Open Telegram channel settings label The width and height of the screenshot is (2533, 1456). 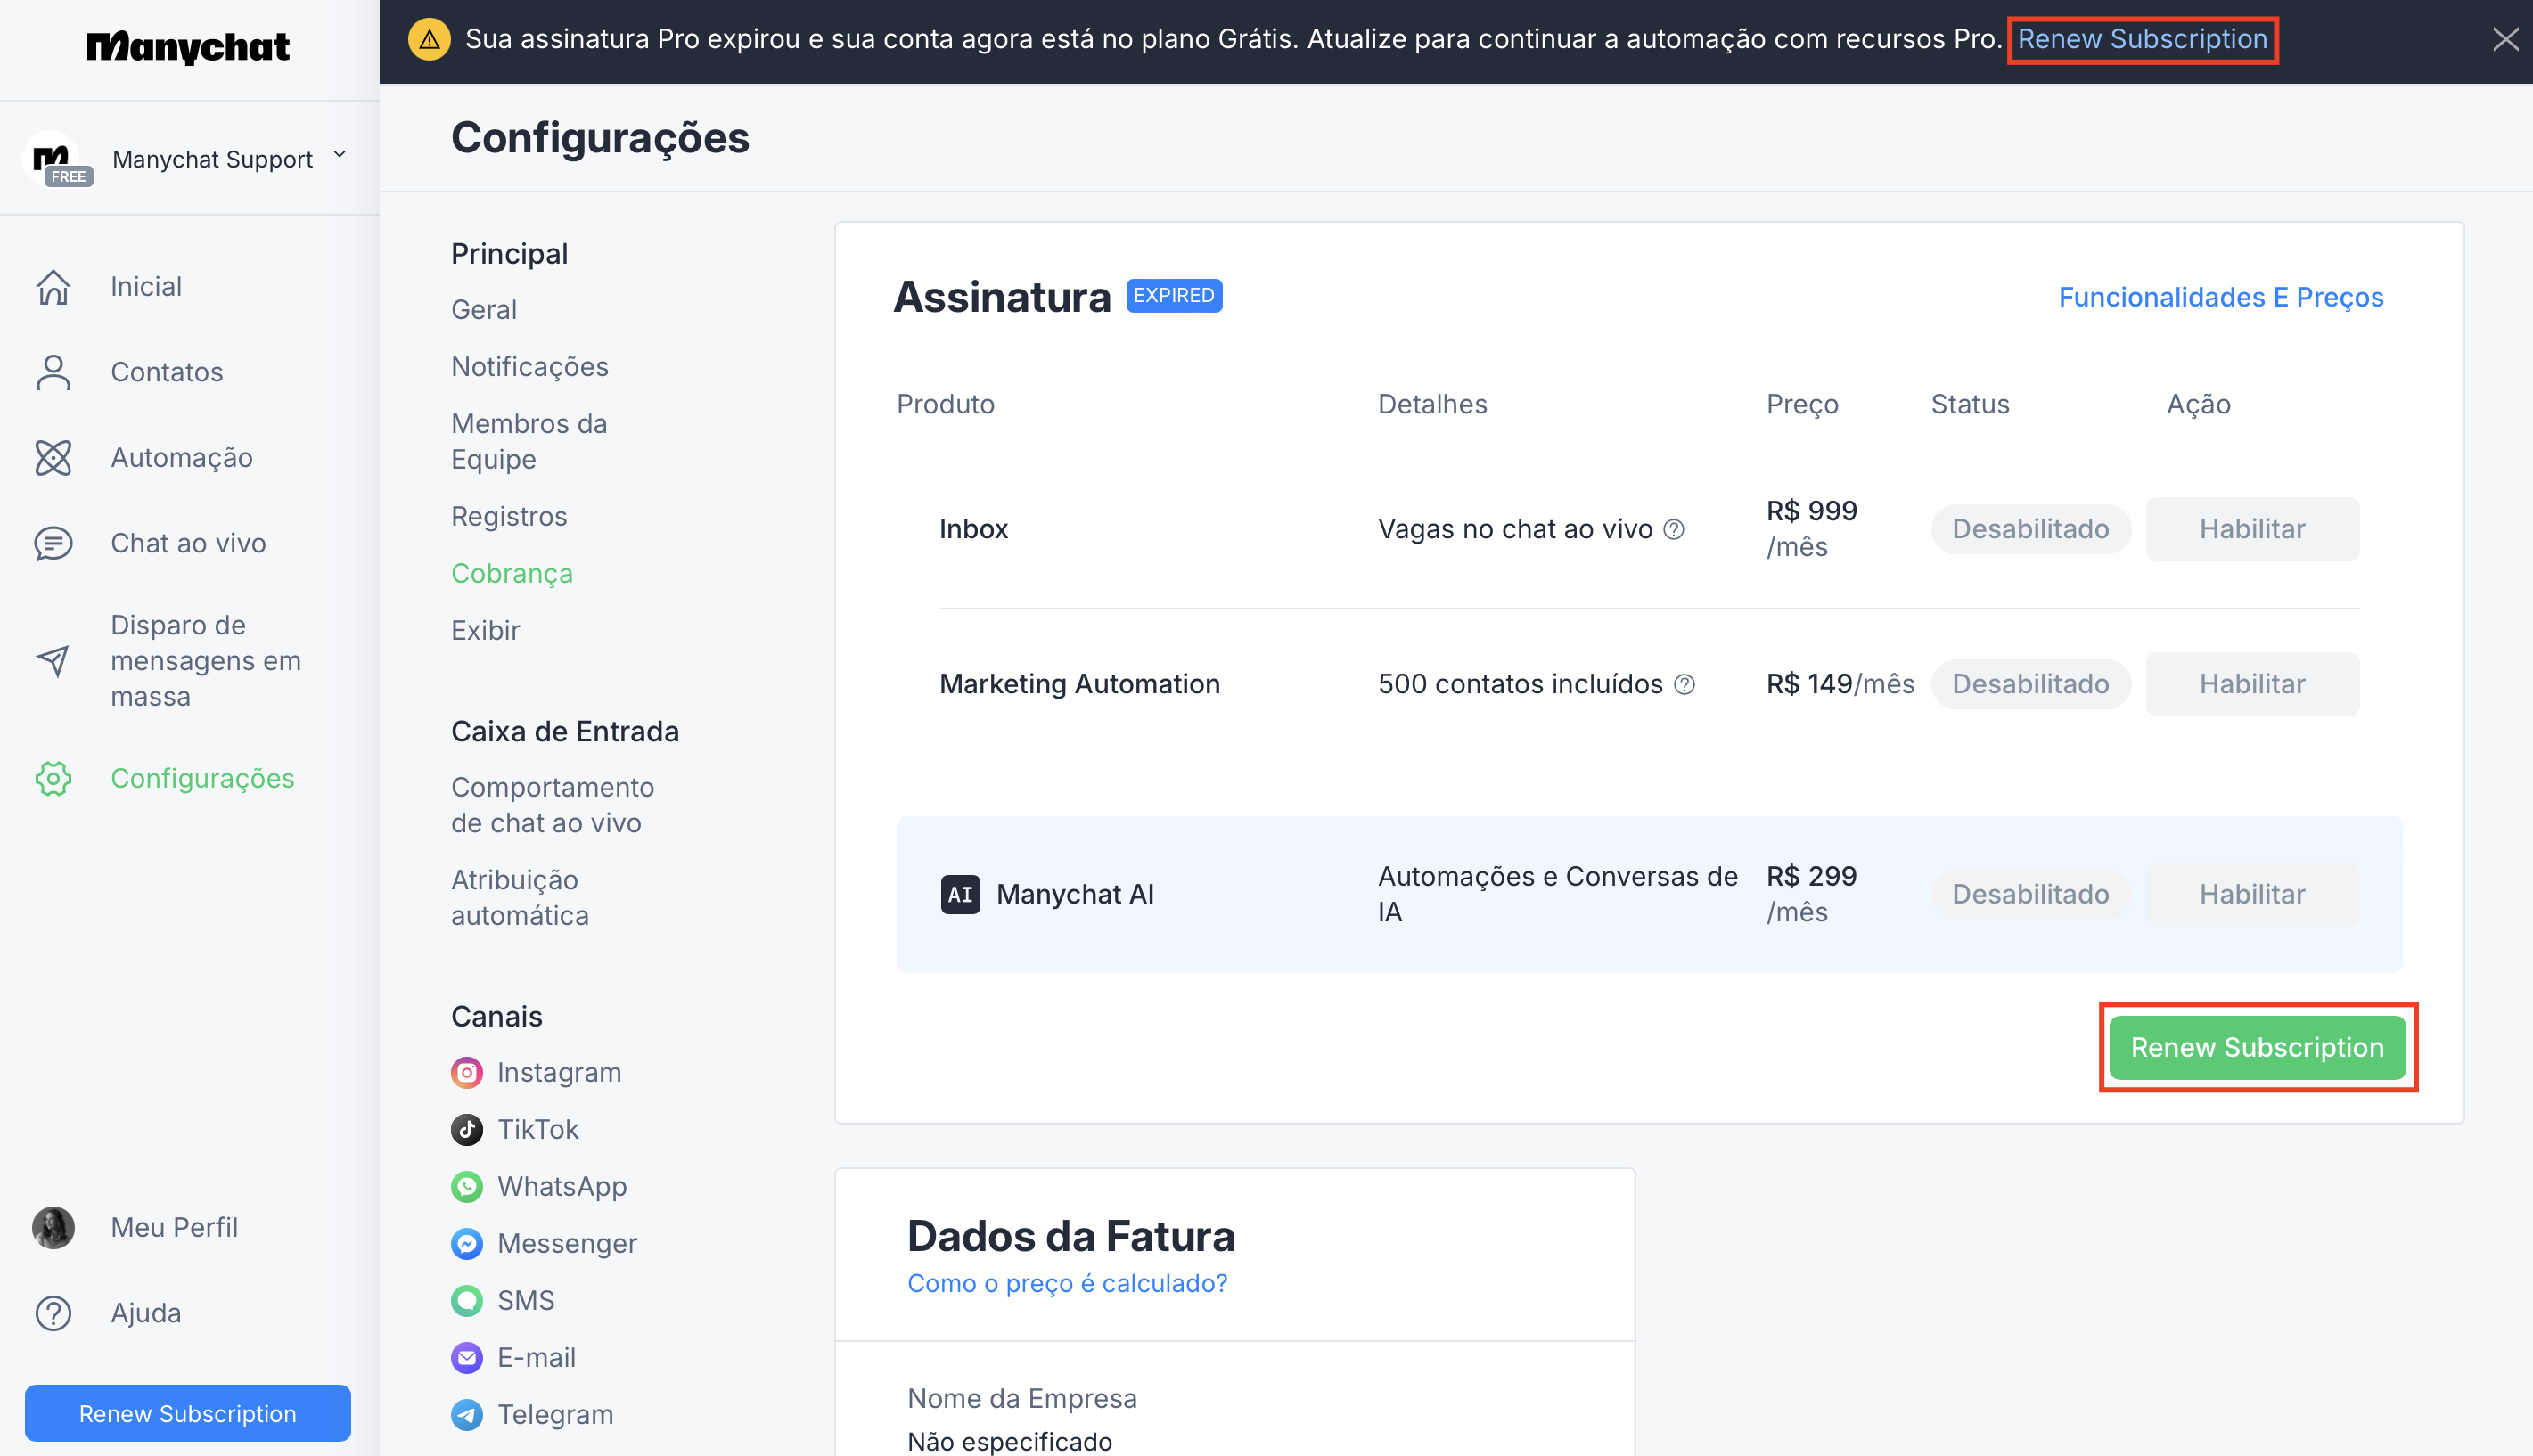pos(556,1415)
